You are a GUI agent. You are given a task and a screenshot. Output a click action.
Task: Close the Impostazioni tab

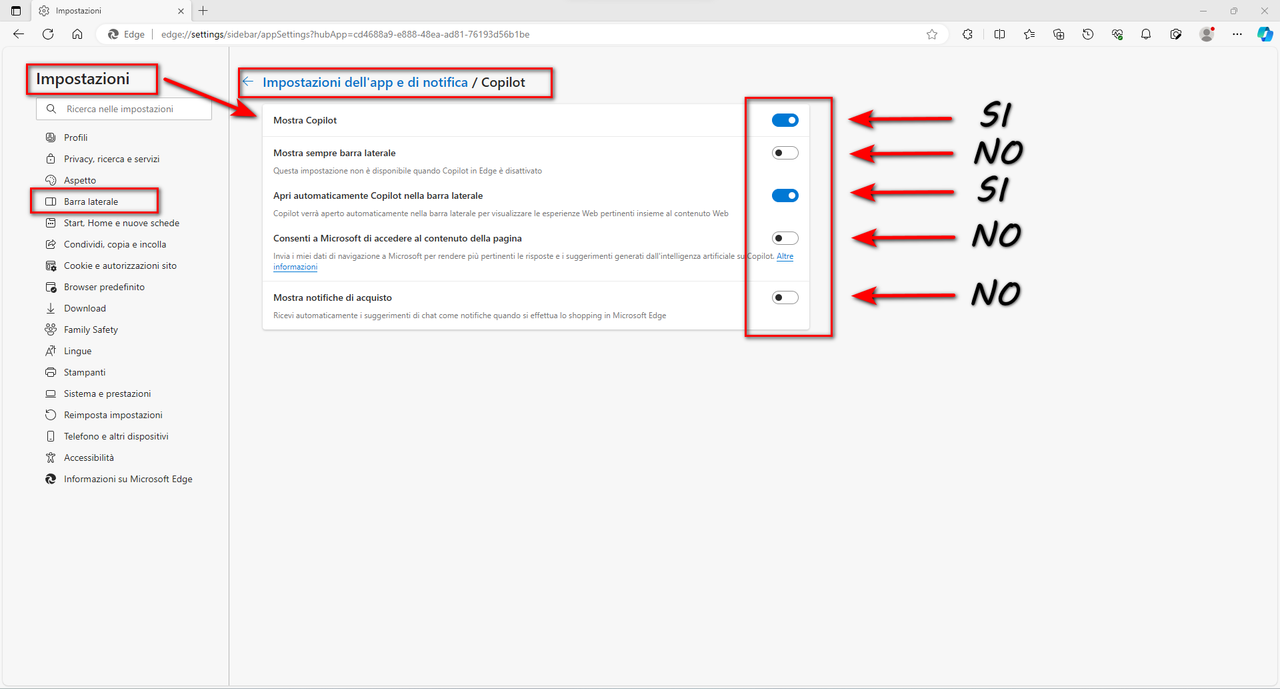179,10
